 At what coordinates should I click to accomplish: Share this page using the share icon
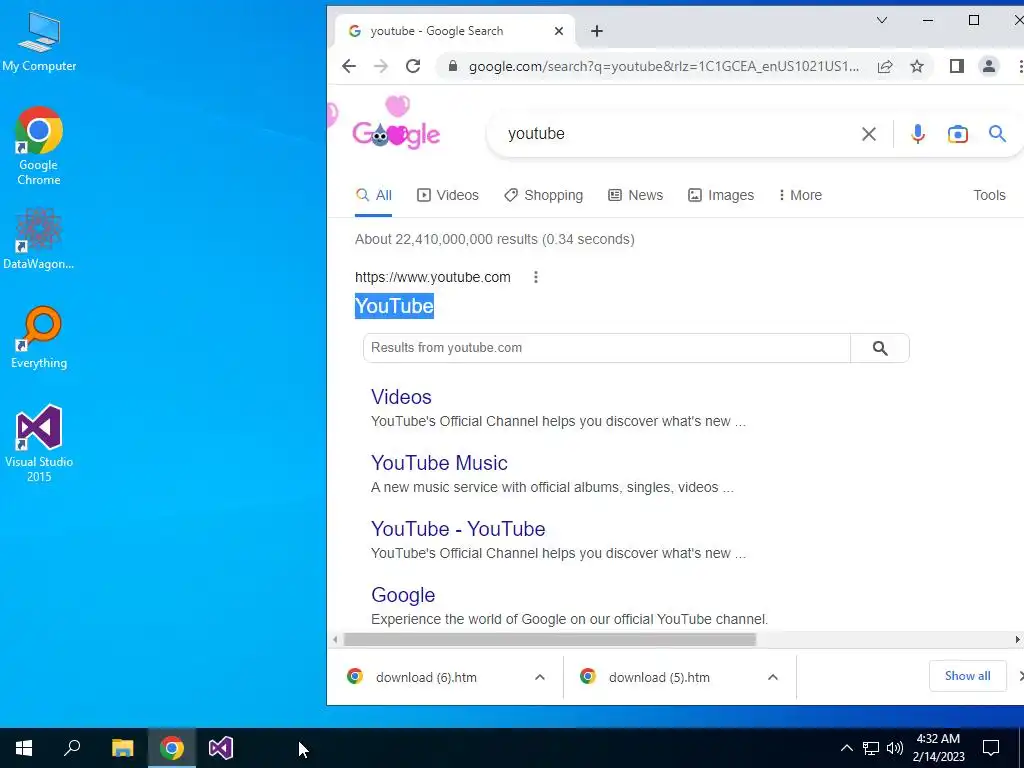pyautogui.click(x=885, y=66)
